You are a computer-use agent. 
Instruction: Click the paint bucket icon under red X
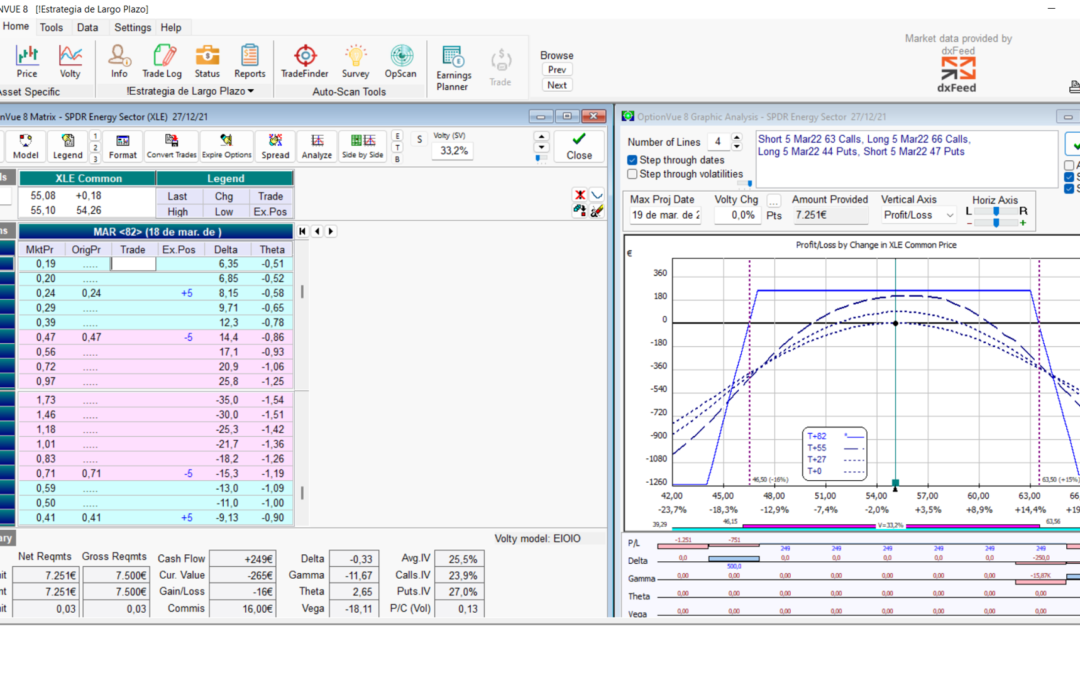point(580,211)
